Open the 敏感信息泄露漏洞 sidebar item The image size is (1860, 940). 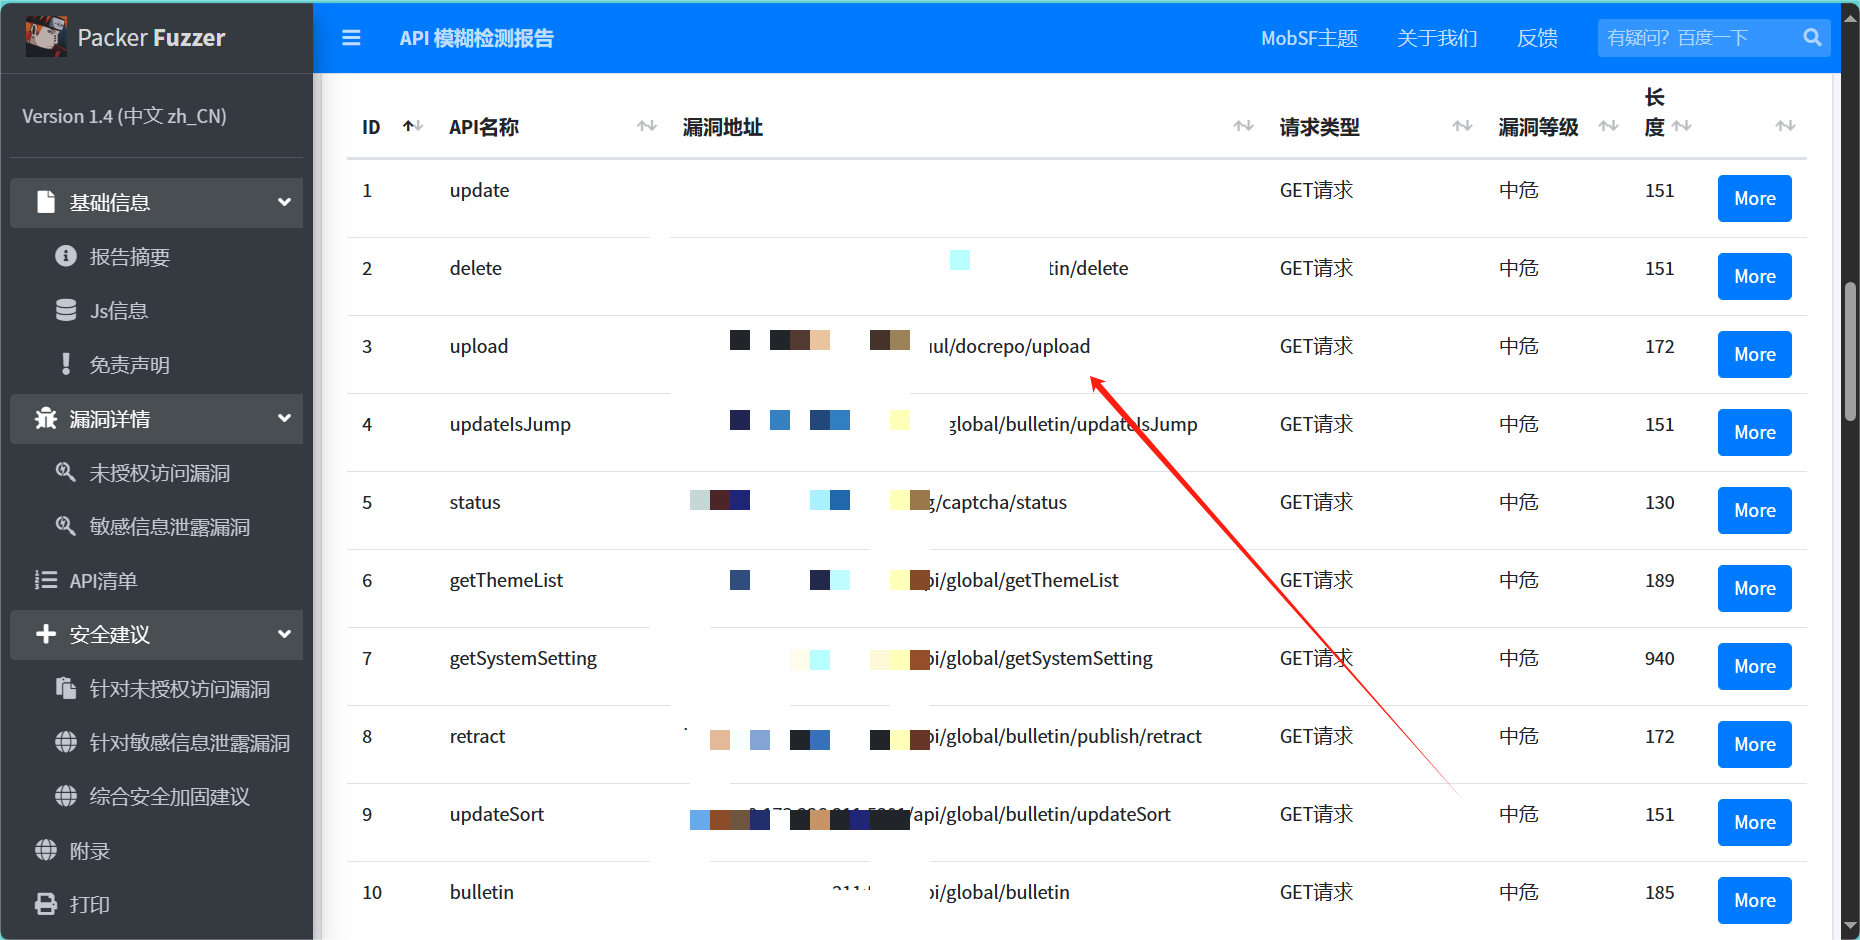156,527
